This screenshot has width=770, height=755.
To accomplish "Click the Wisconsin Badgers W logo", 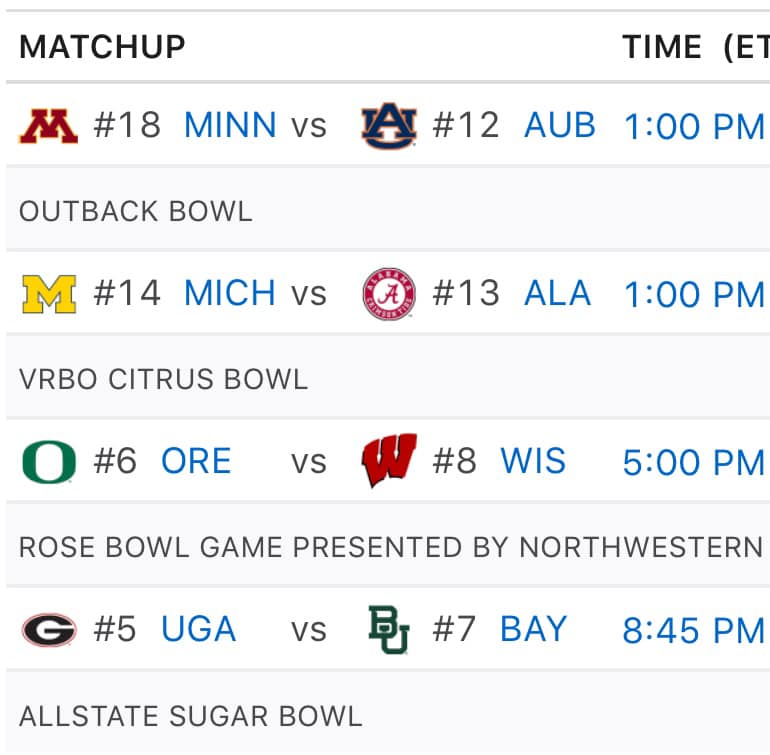I will 389,460.
